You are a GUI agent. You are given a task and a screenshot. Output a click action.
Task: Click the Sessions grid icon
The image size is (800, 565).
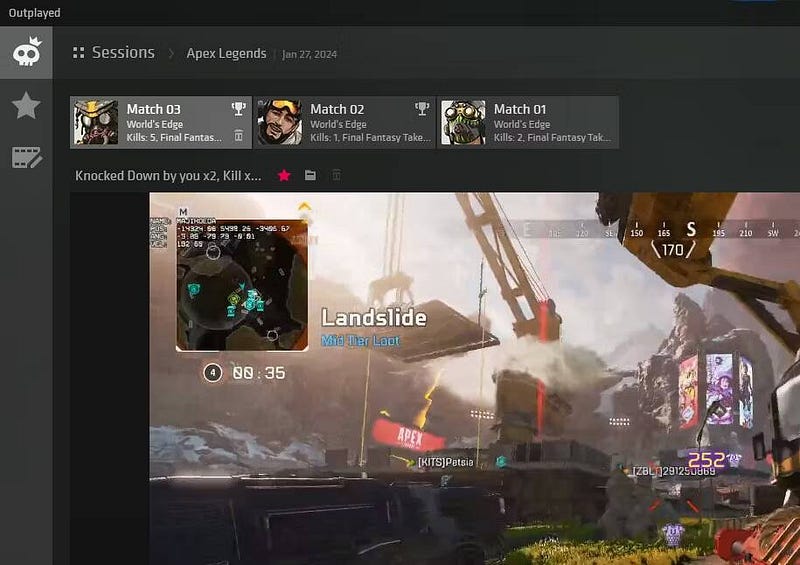pyautogui.click(x=79, y=53)
